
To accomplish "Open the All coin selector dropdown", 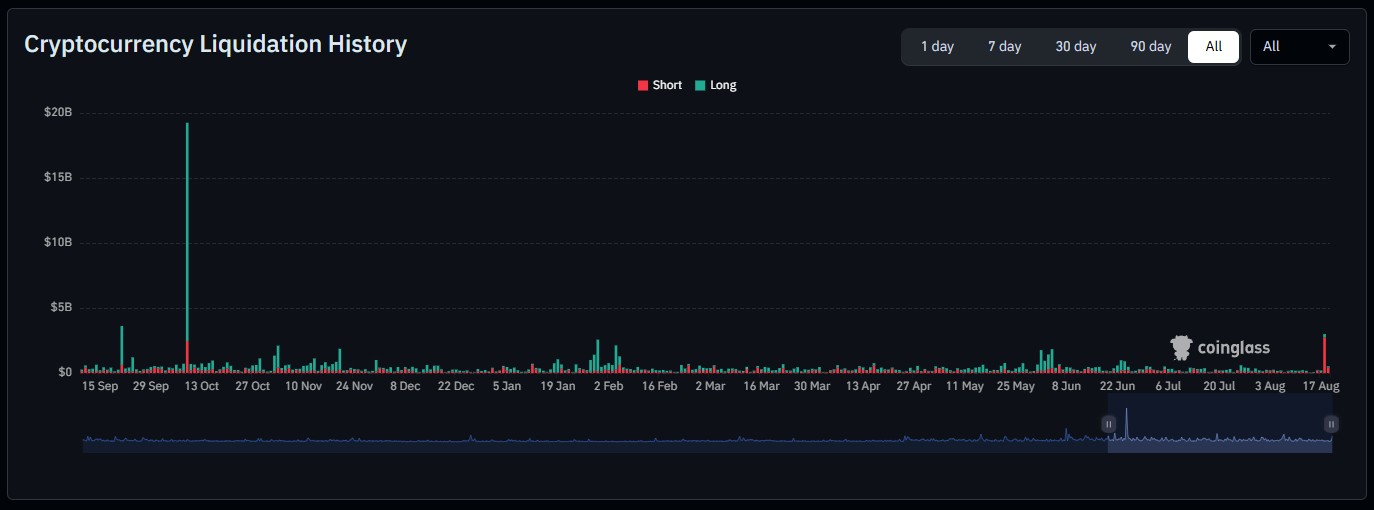I will 1299,47.
